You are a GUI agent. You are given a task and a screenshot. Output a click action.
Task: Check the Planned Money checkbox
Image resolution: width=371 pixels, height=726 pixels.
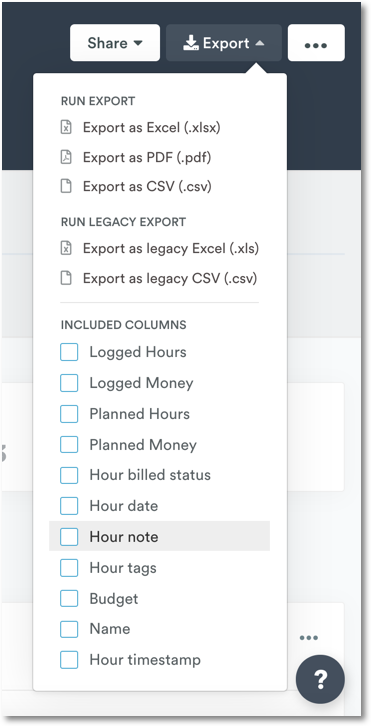[x=69, y=444]
